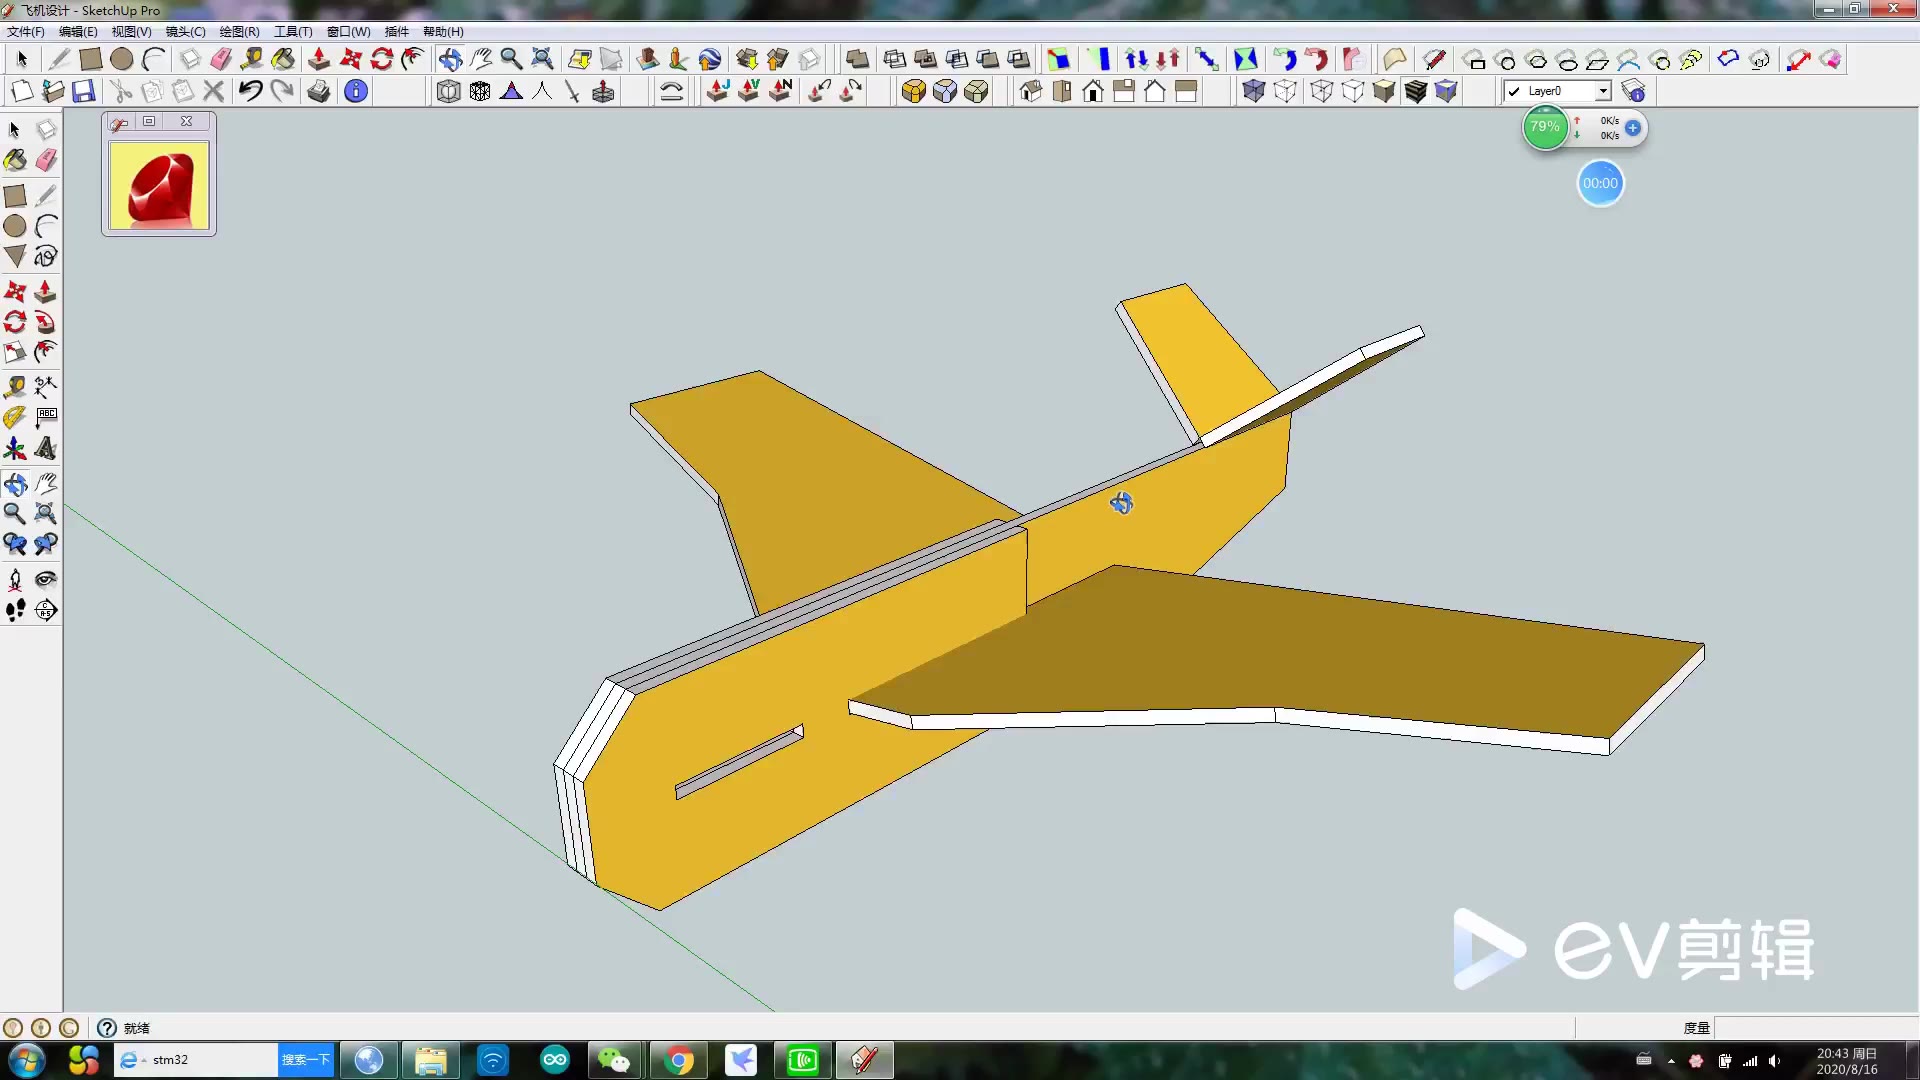This screenshot has width=1920, height=1080.
Task: Open the 帮助(H) menu
Action: tap(443, 31)
